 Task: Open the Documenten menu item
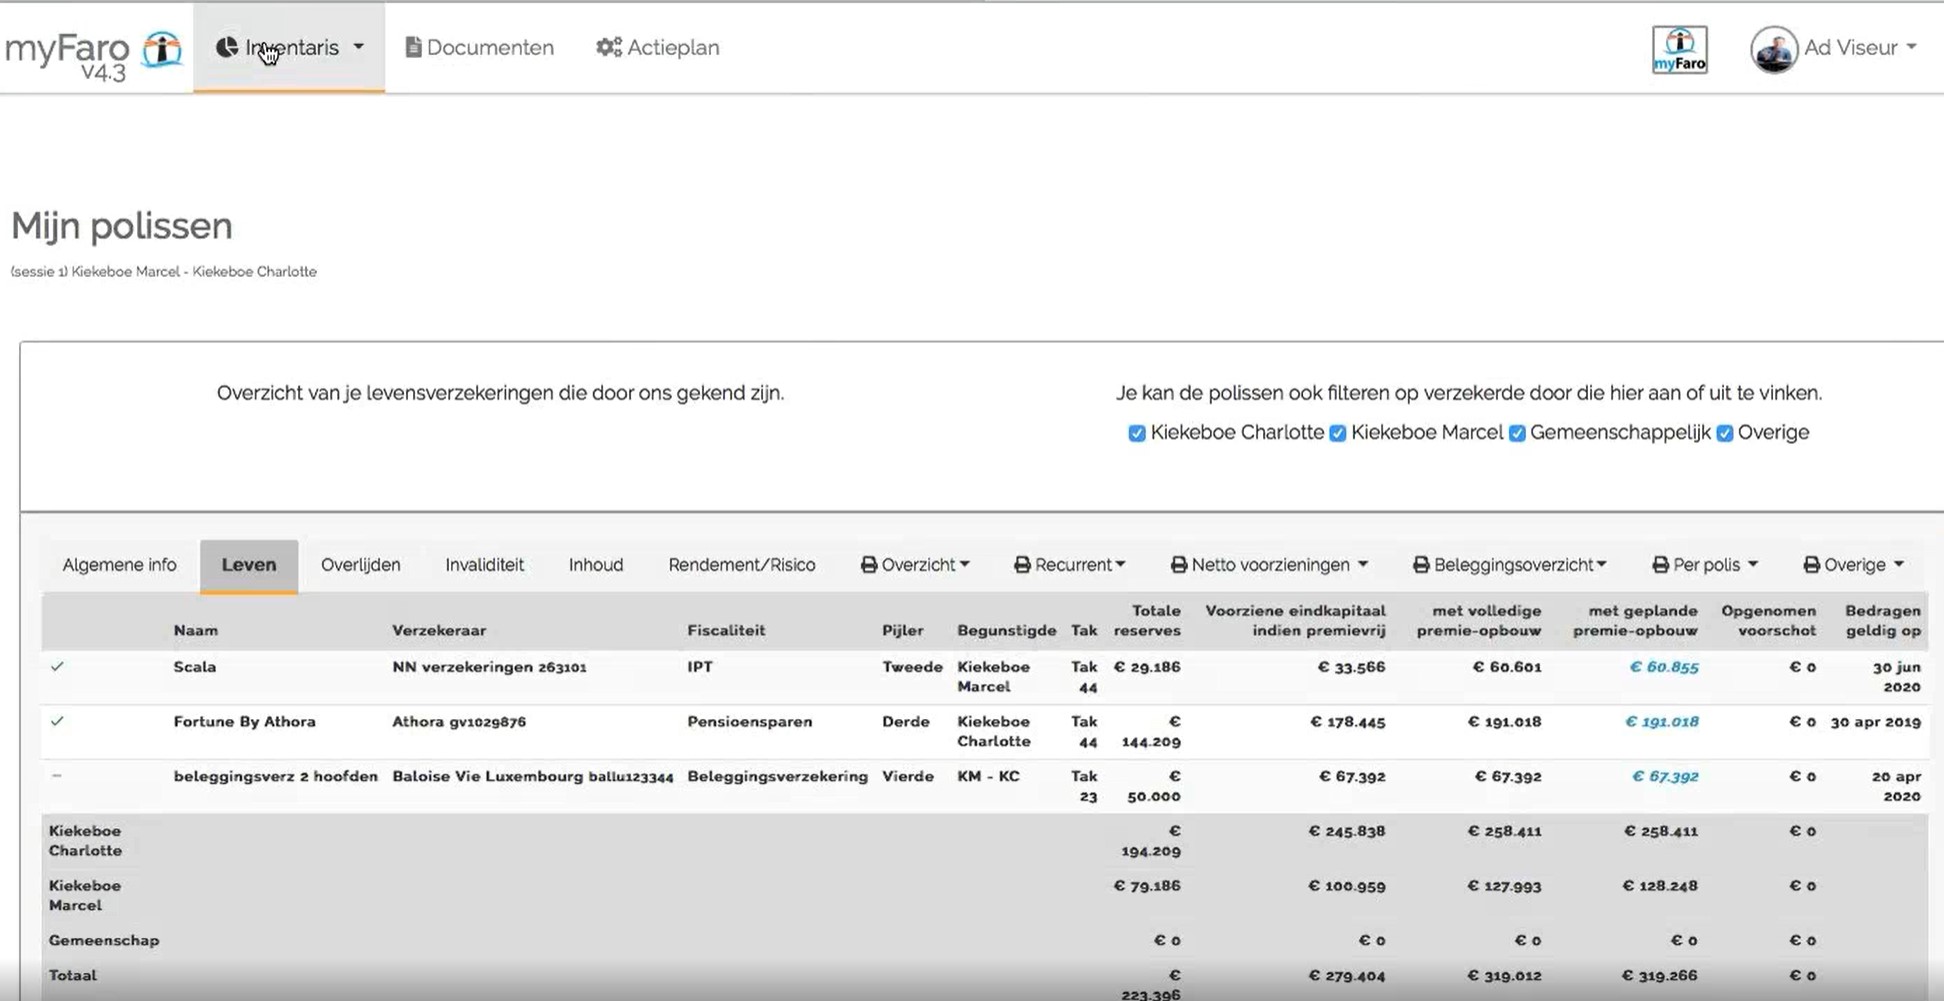479,47
